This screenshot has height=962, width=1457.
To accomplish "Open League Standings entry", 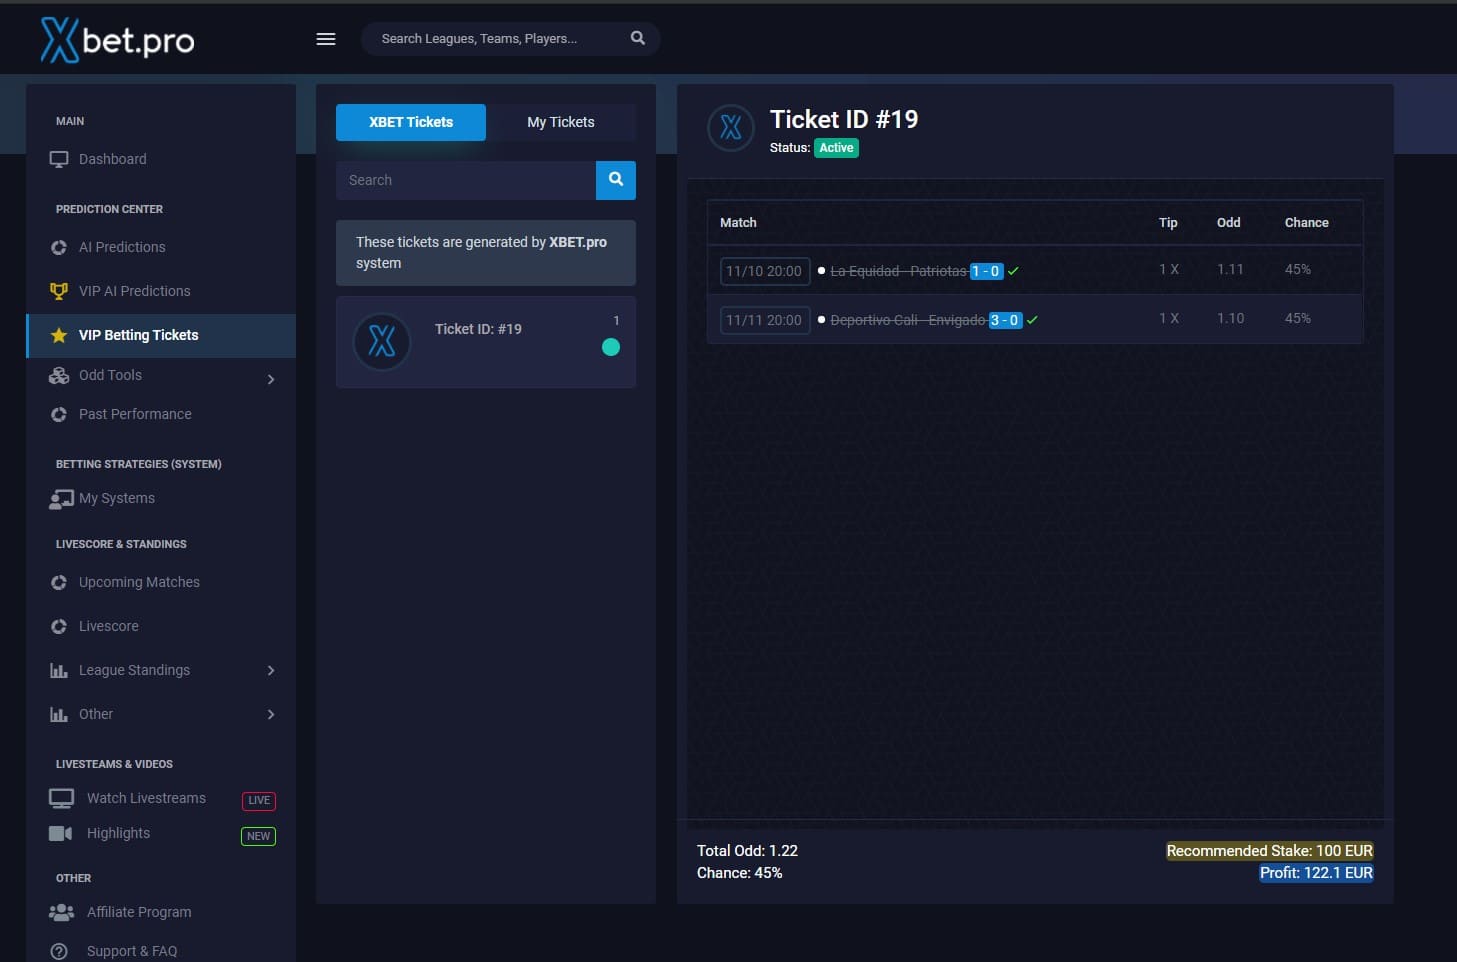I will [x=134, y=670].
